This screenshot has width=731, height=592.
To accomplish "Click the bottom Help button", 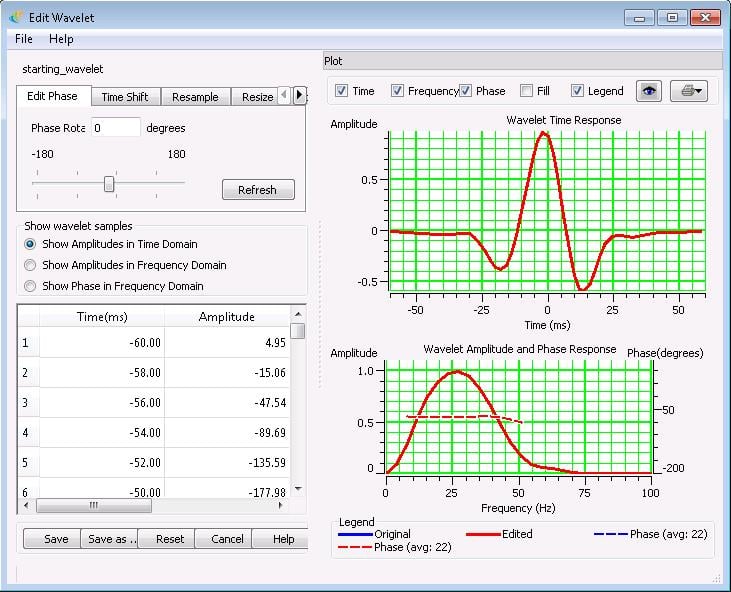I will (281, 539).
